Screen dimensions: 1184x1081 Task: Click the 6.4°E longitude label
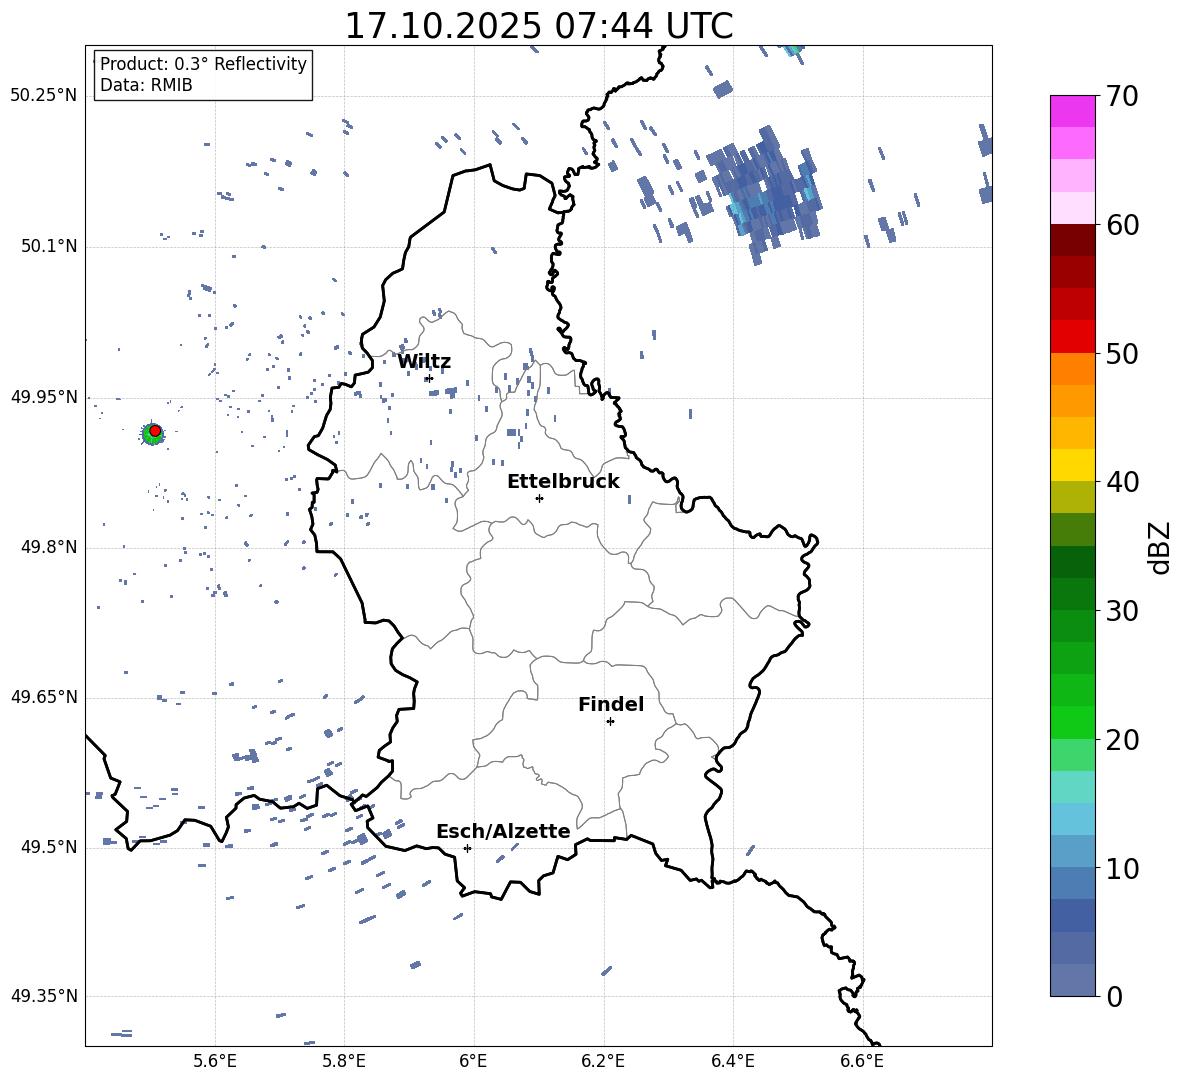pyautogui.click(x=732, y=1061)
